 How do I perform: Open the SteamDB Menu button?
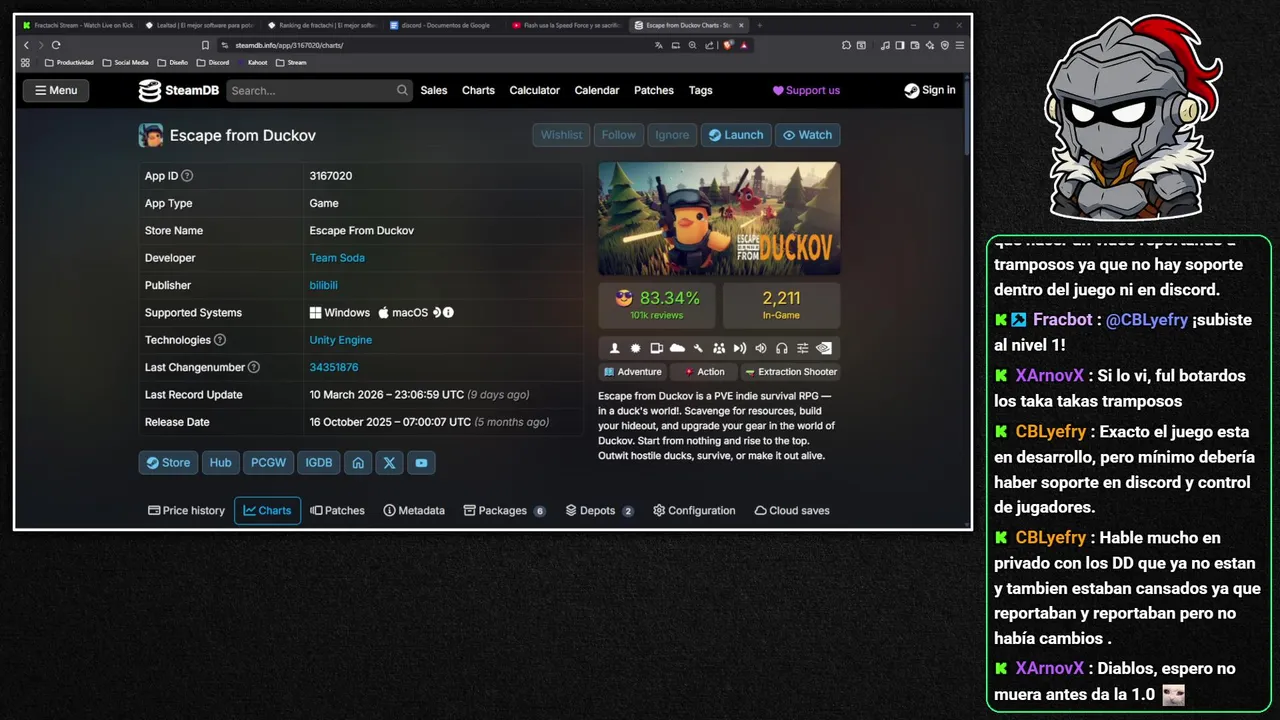click(56, 90)
